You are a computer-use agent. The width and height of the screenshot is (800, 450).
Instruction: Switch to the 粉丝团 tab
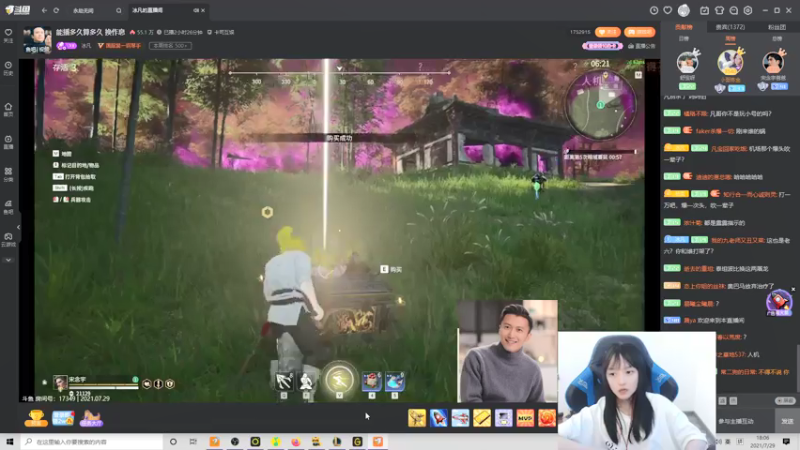pos(777,27)
